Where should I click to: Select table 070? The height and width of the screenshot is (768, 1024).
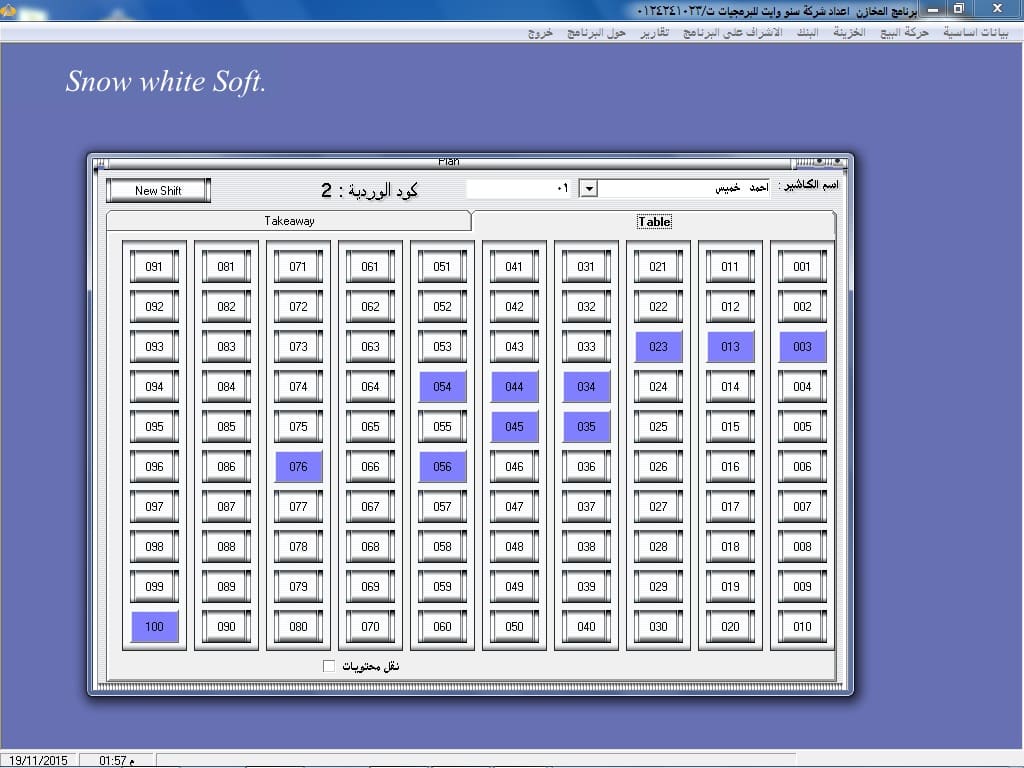[370, 627]
